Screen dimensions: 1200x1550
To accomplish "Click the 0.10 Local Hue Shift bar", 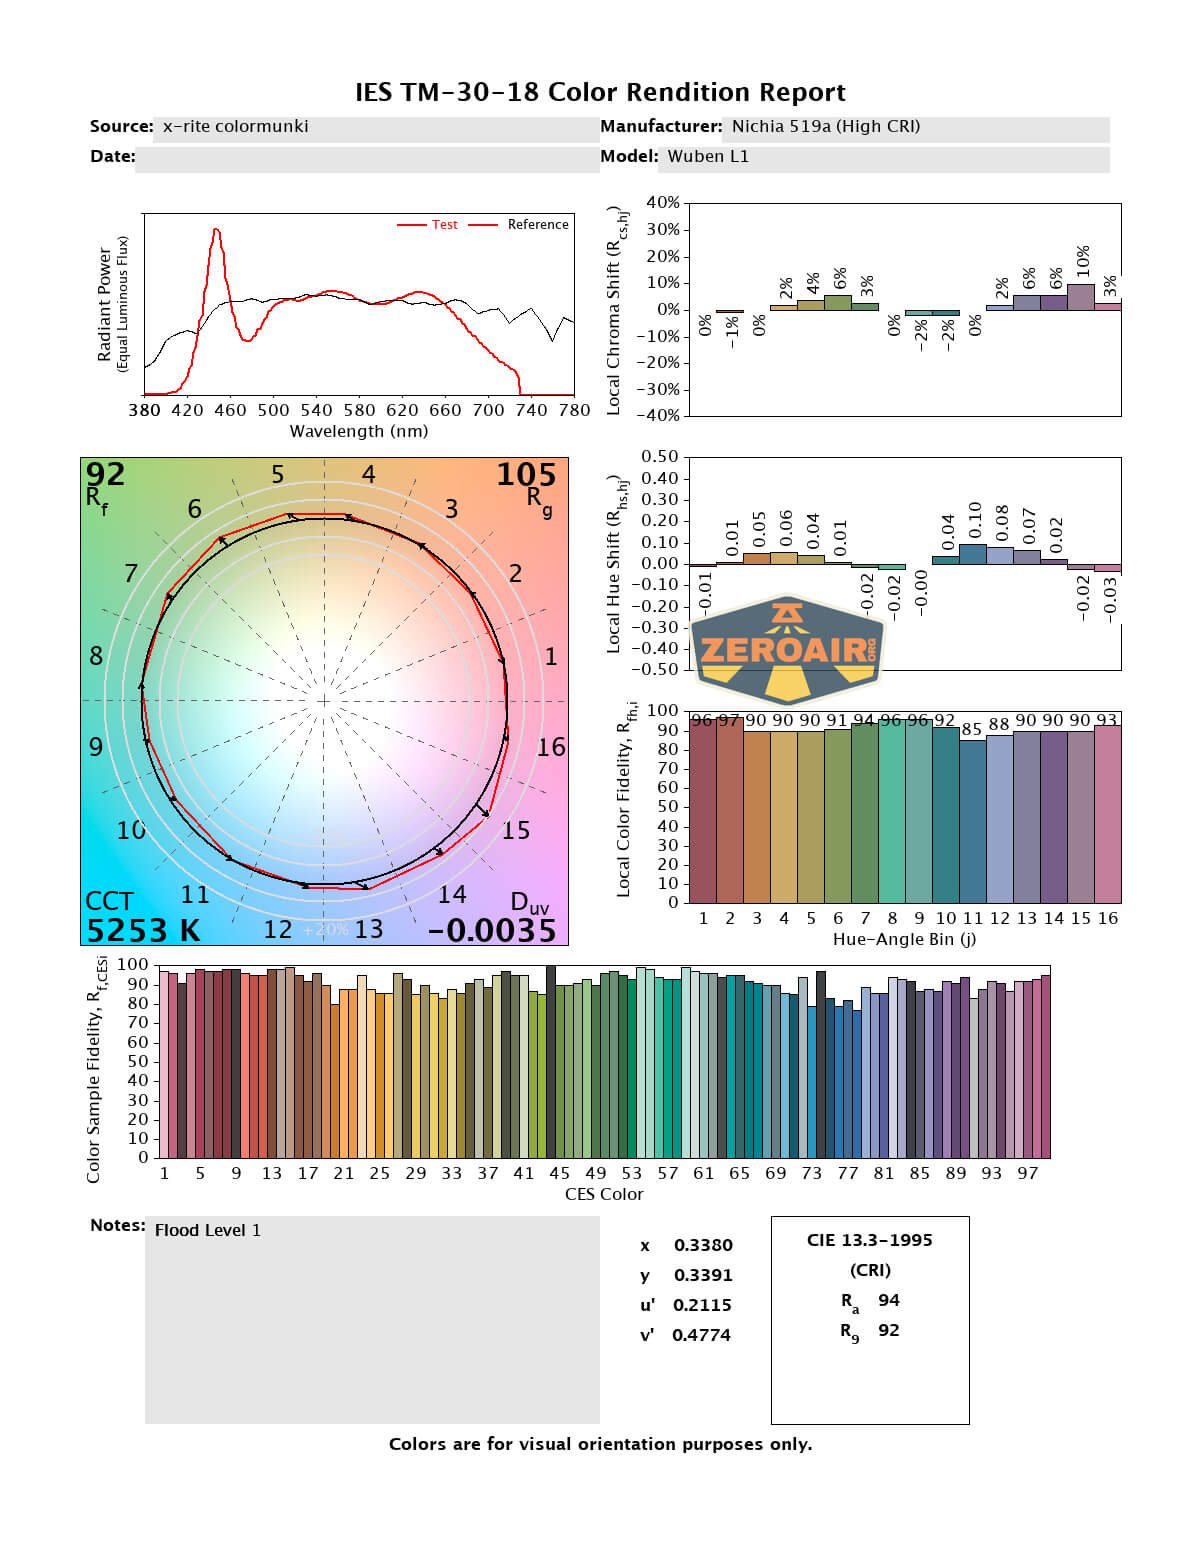I will coord(973,554).
